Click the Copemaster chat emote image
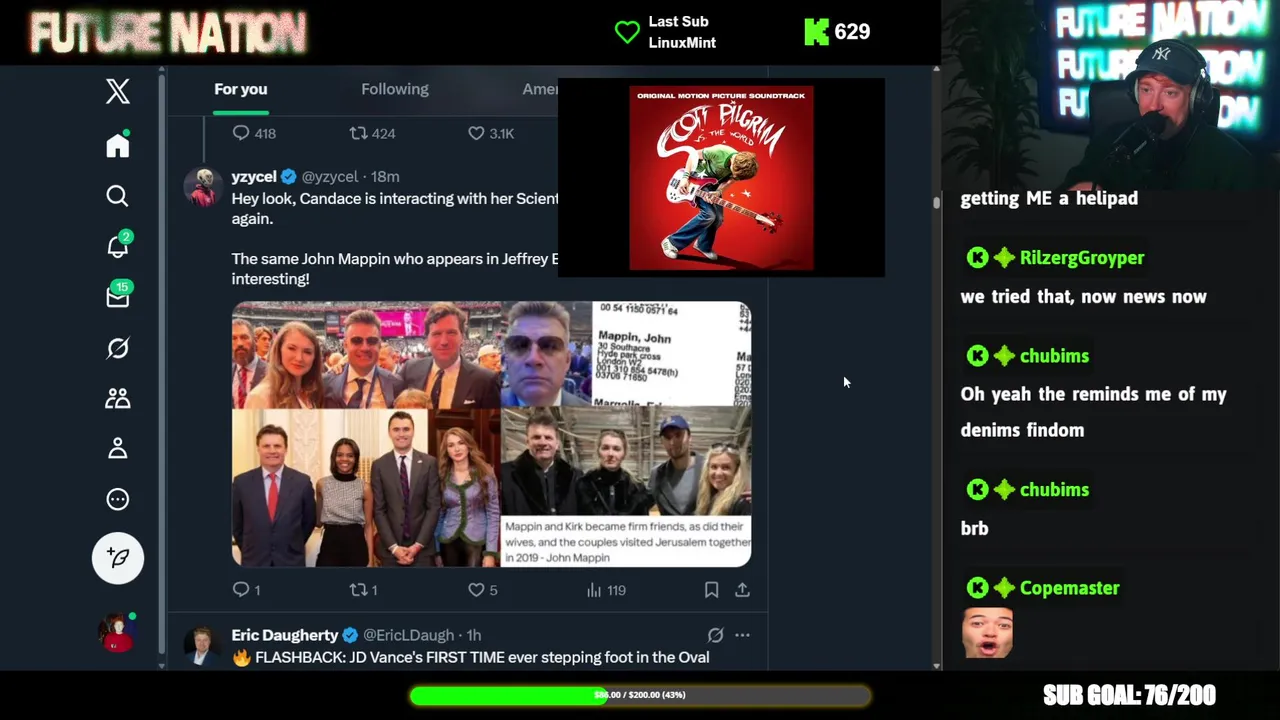Image resolution: width=1280 pixels, height=720 pixels. click(x=988, y=633)
